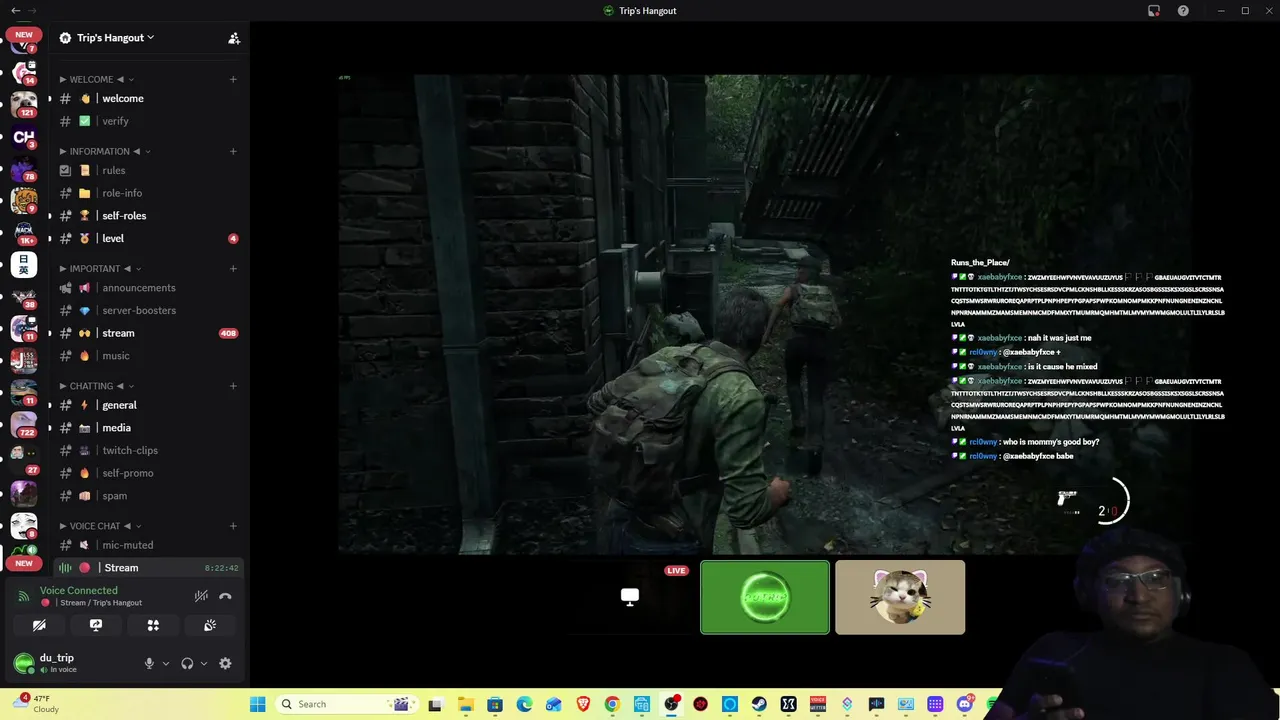Collapse the CHATTING category

(x=96, y=386)
